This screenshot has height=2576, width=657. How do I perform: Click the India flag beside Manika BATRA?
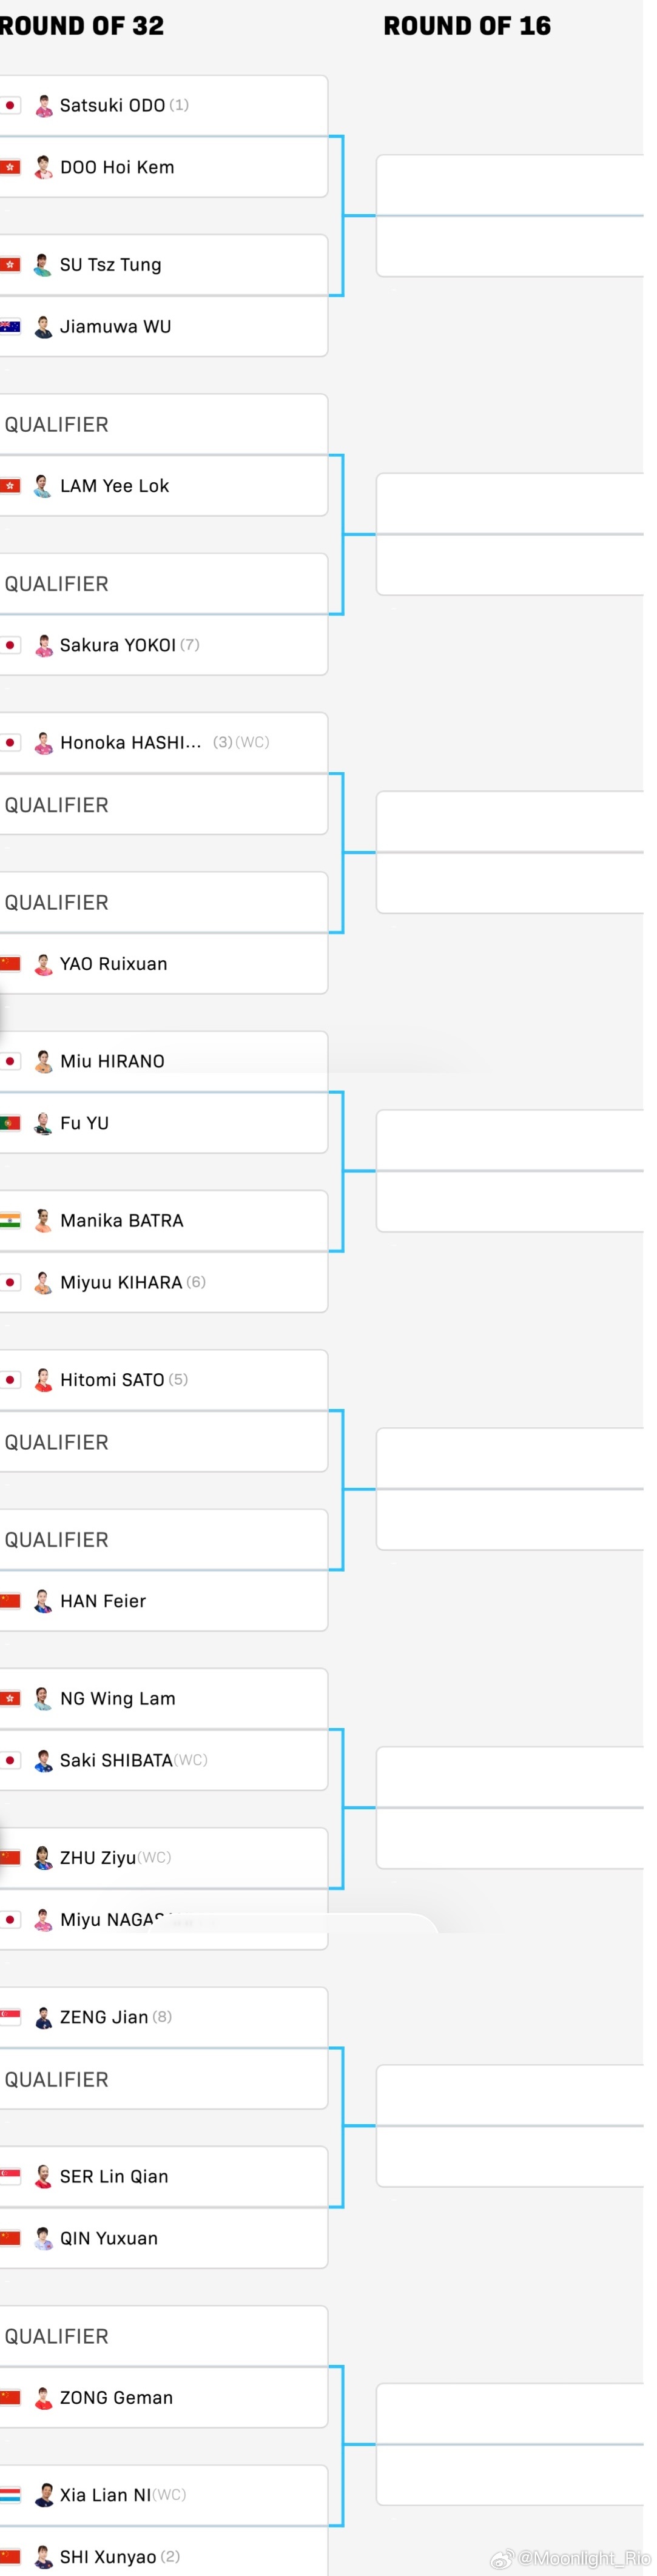pos(10,1220)
